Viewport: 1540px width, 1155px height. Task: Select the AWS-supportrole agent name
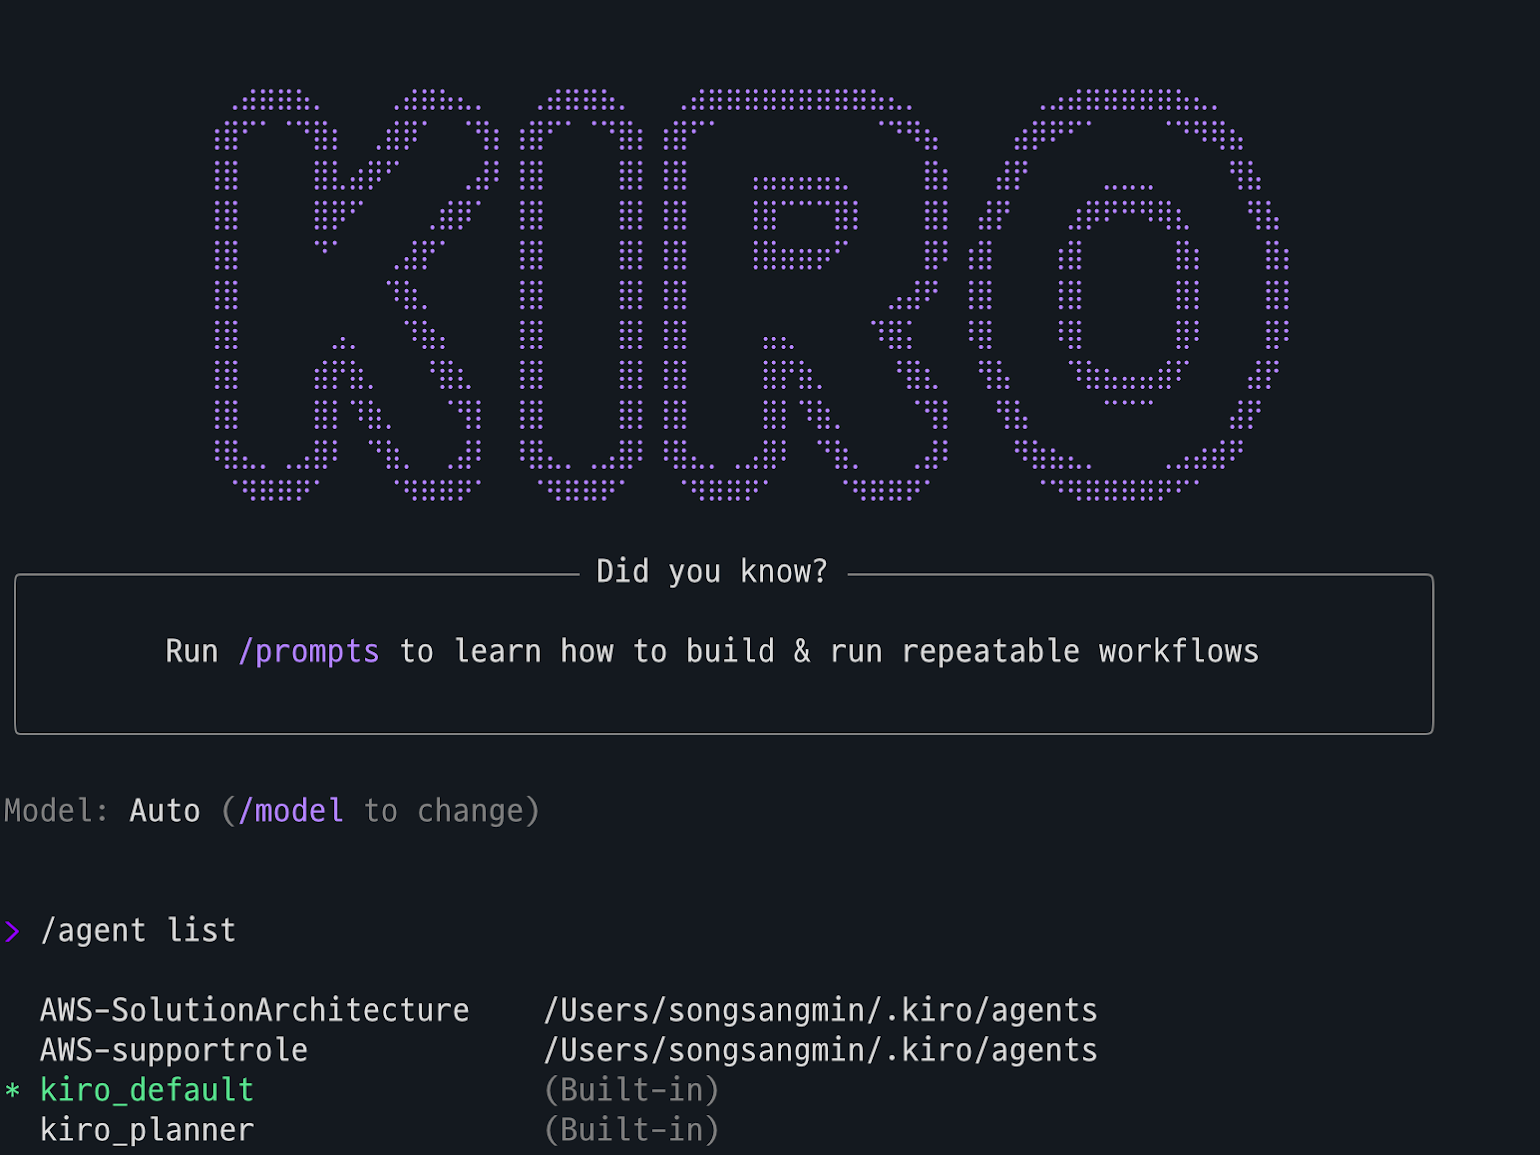(x=174, y=1051)
